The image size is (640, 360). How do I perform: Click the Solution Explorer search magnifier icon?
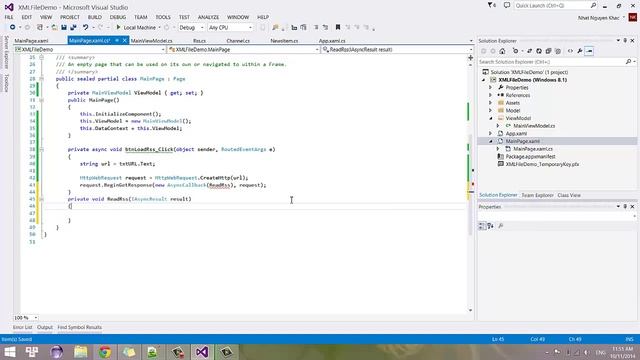click(x=628, y=62)
